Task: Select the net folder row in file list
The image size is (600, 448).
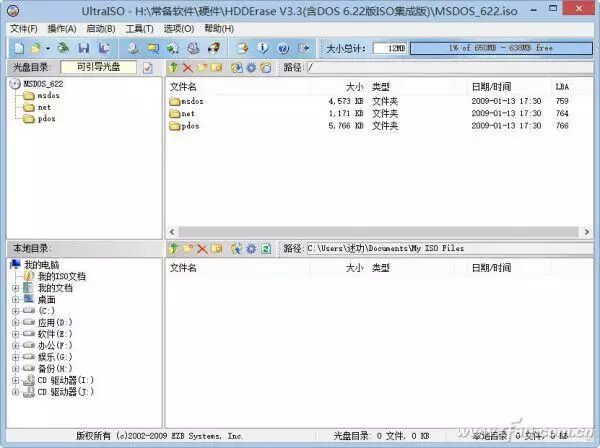Action: pos(369,114)
